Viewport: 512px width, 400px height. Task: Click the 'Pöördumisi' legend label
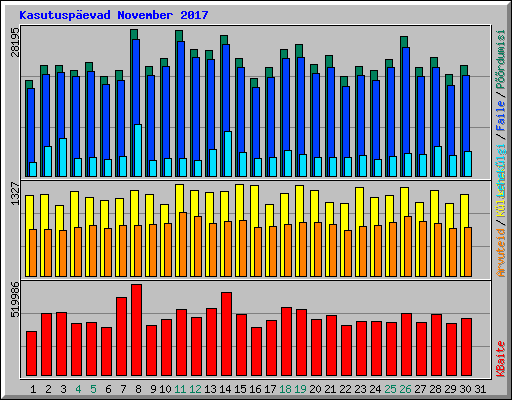501,60
